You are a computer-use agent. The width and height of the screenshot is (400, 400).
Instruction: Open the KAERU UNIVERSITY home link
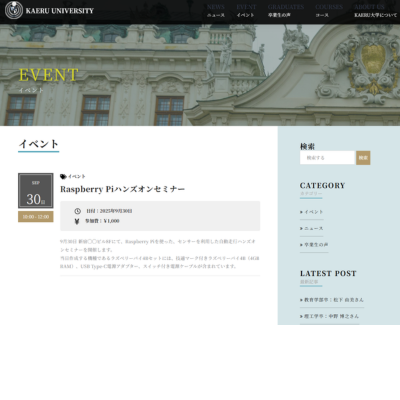point(60,11)
